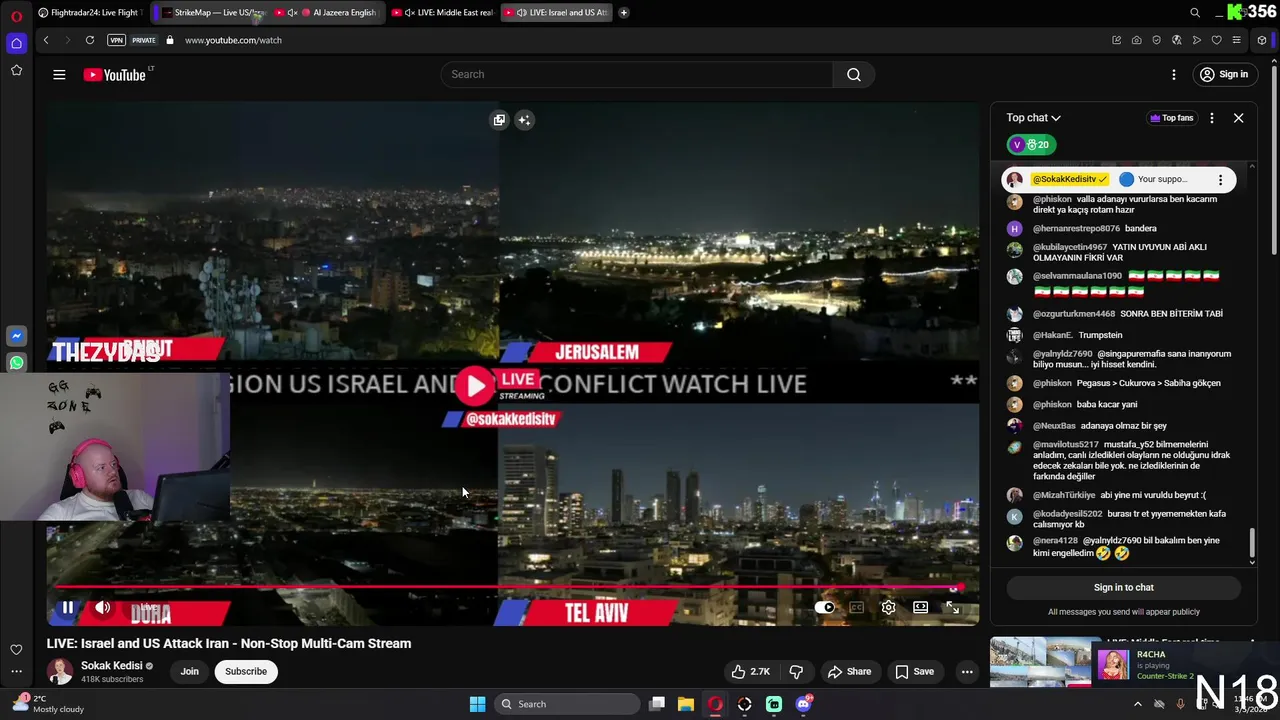Open Opera sidebar bookmarks star
The image size is (1280, 720).
click(16, 70)
